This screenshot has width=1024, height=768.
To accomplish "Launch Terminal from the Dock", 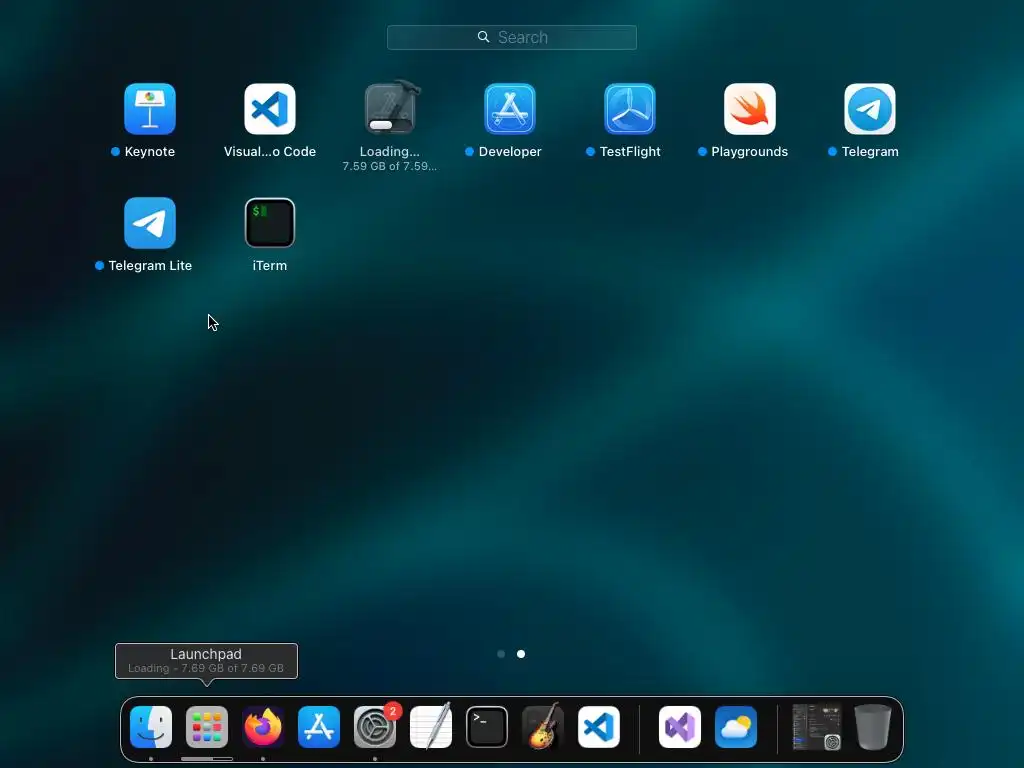I will point(487,727).
